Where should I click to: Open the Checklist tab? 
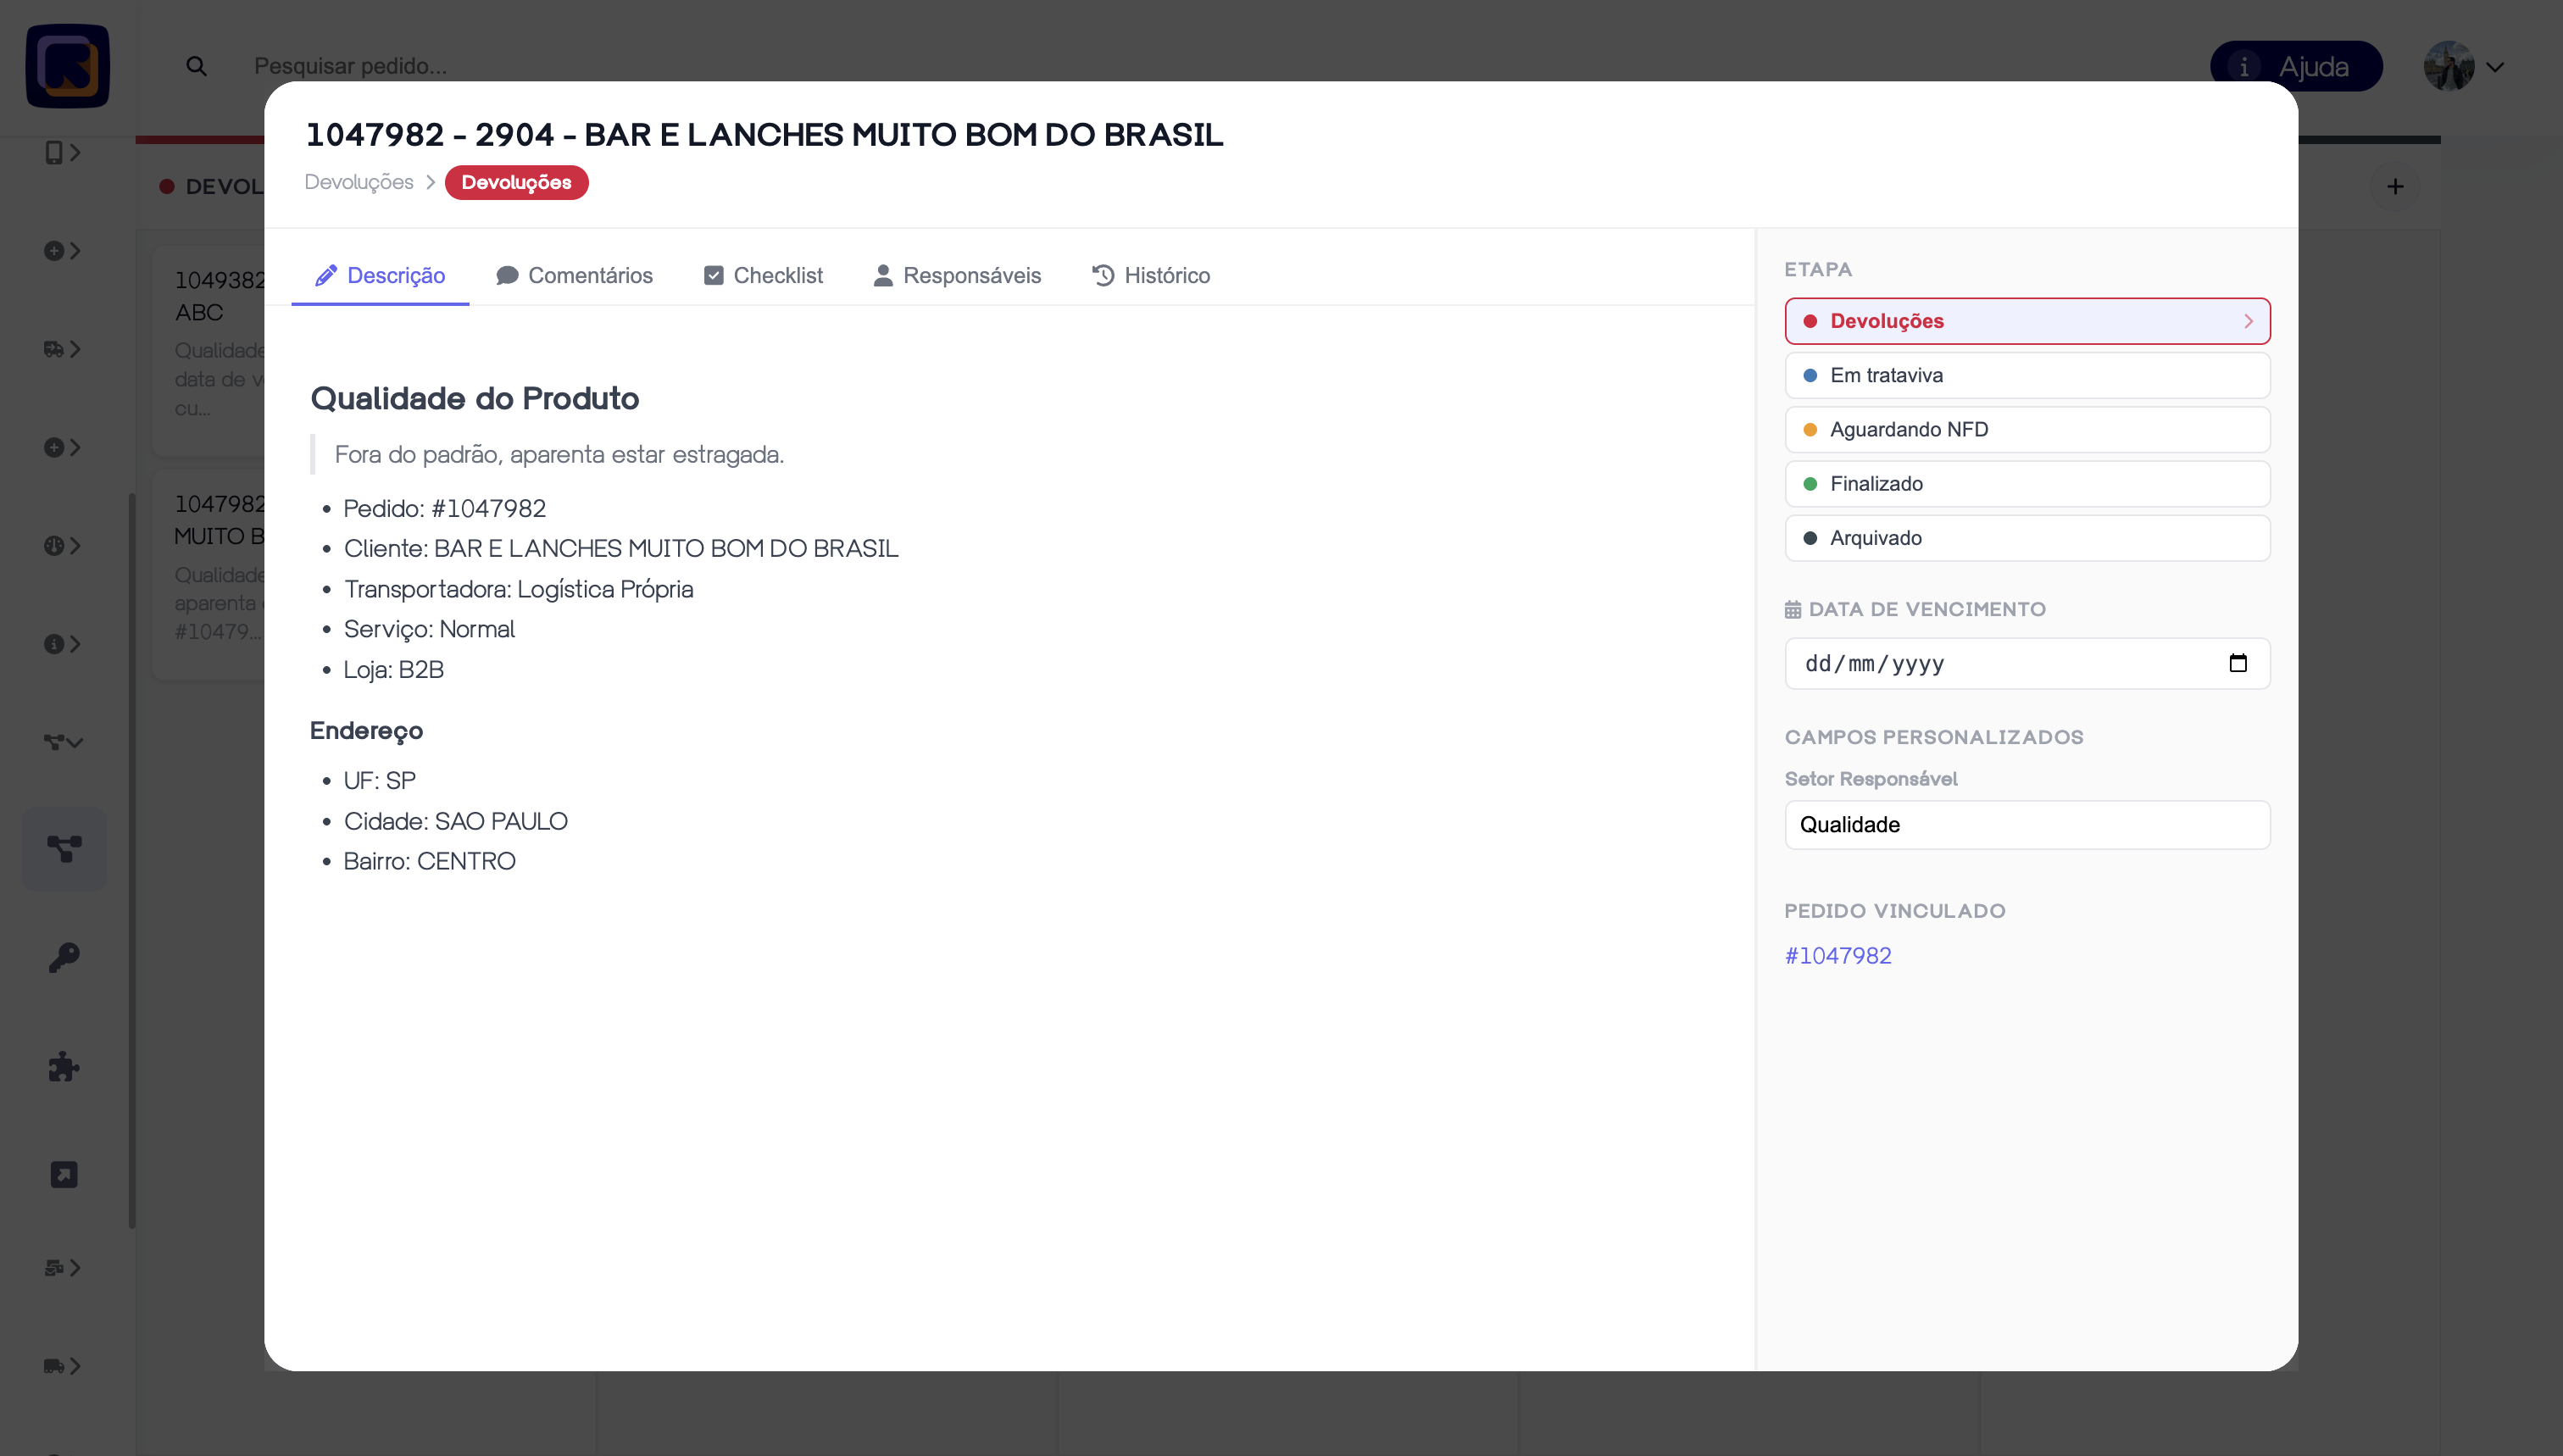click(x=763, y=275)
